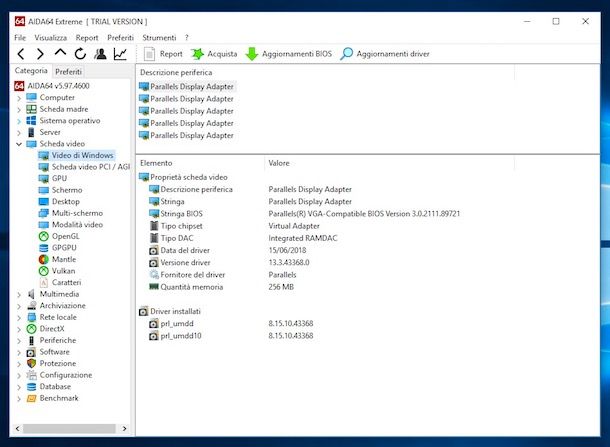Expand the Scheda madre node
This screenshot has width=610, height=447.
[x=19, y=109]
